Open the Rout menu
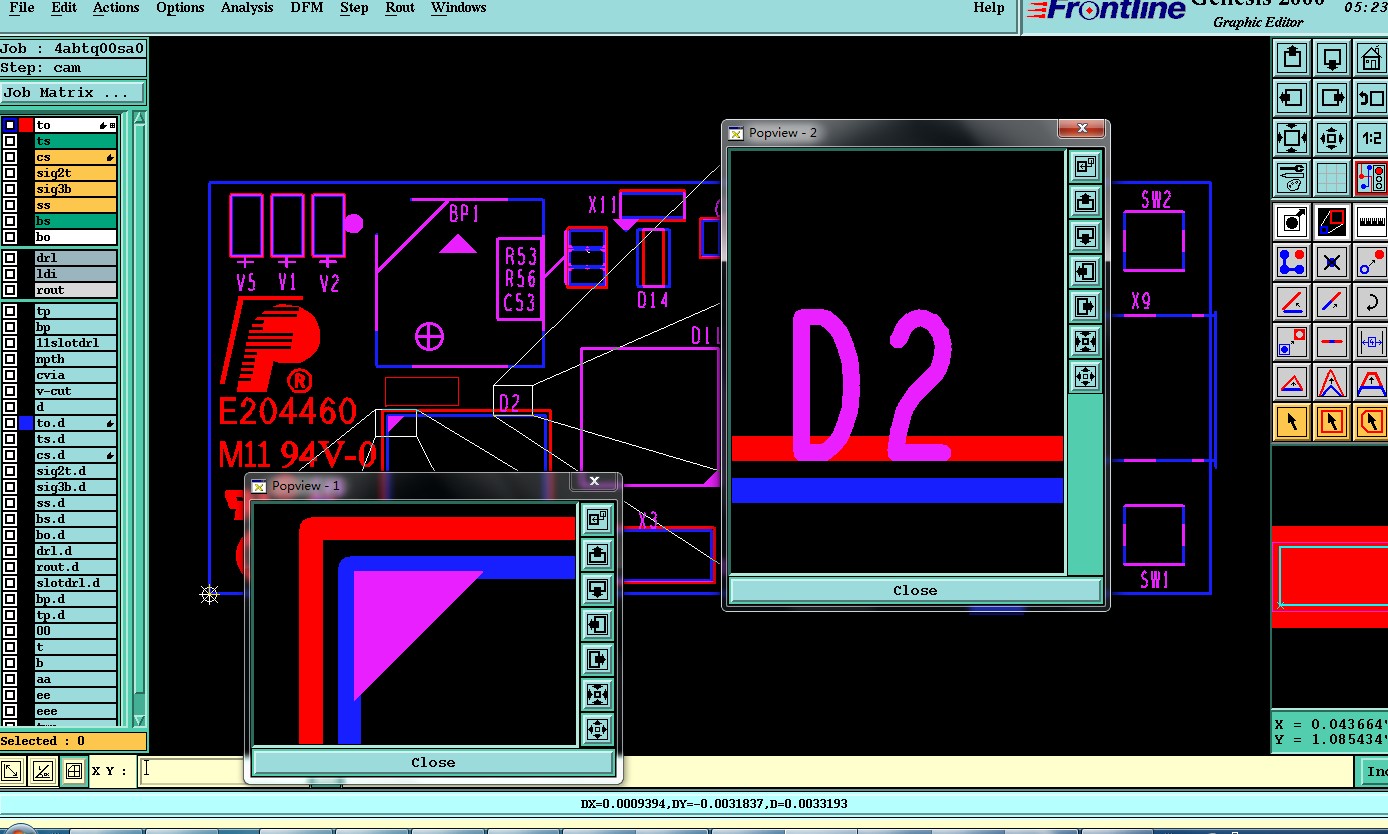This screenshot has height=834, width=1388. click(x=400, y=8)
